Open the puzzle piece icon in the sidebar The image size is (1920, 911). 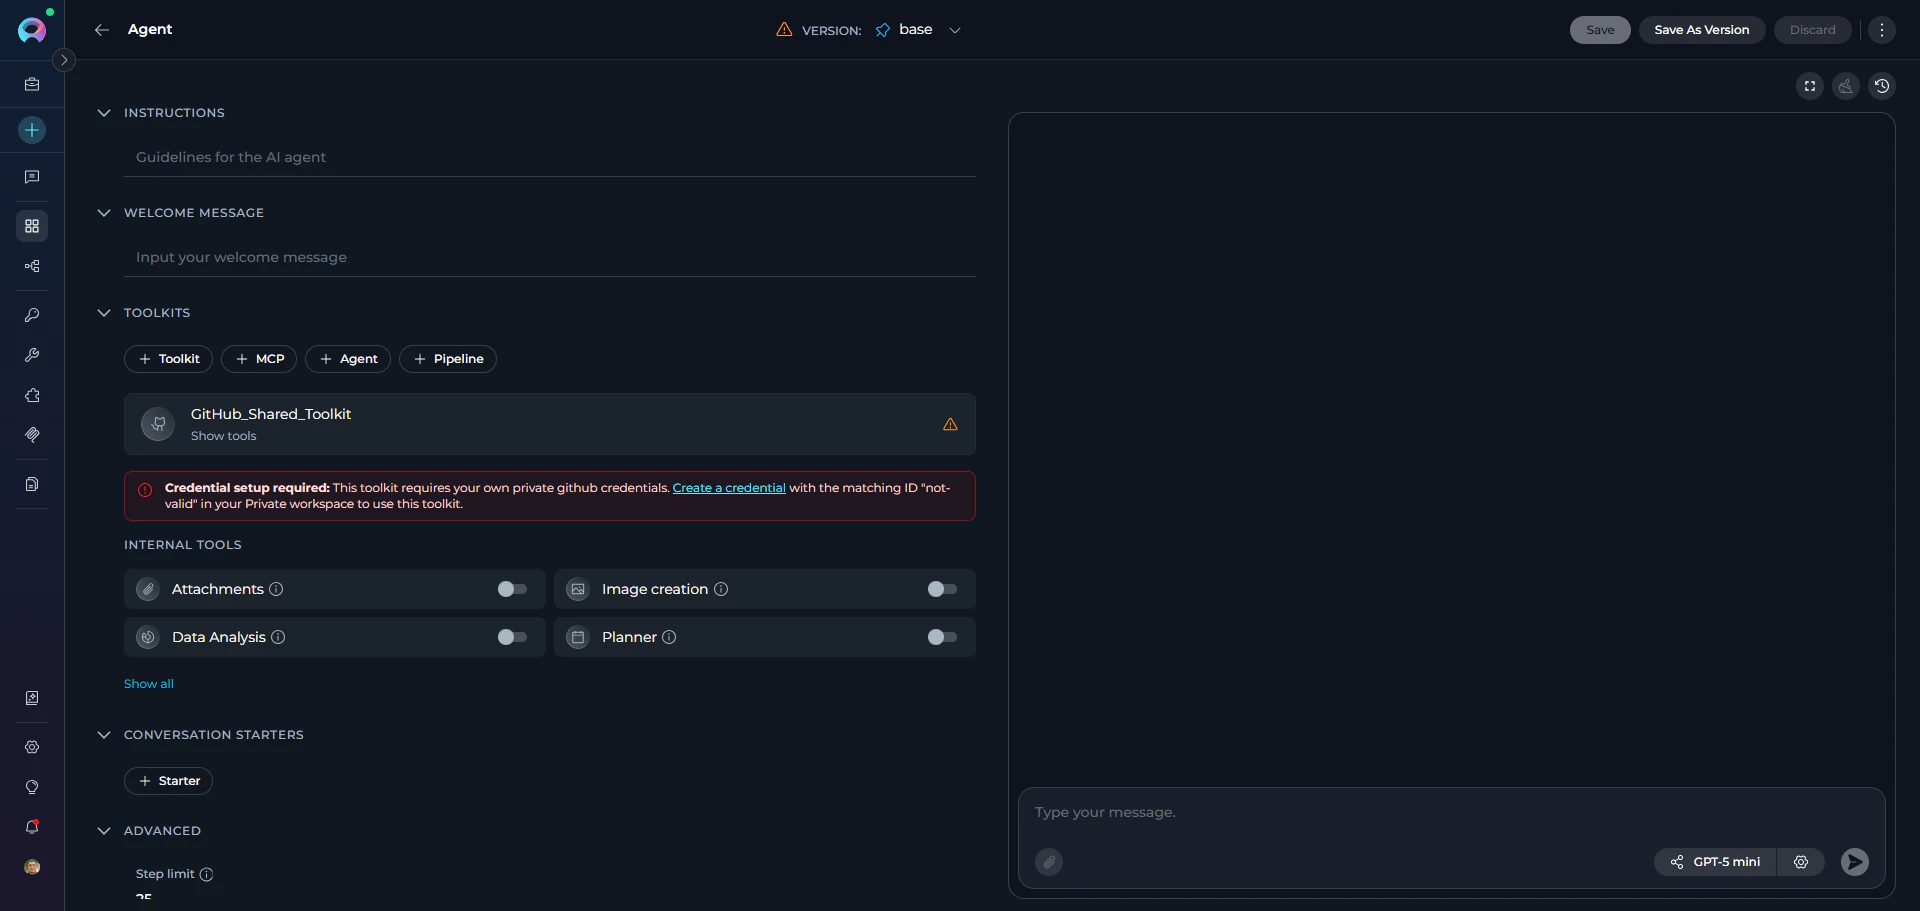32,395
